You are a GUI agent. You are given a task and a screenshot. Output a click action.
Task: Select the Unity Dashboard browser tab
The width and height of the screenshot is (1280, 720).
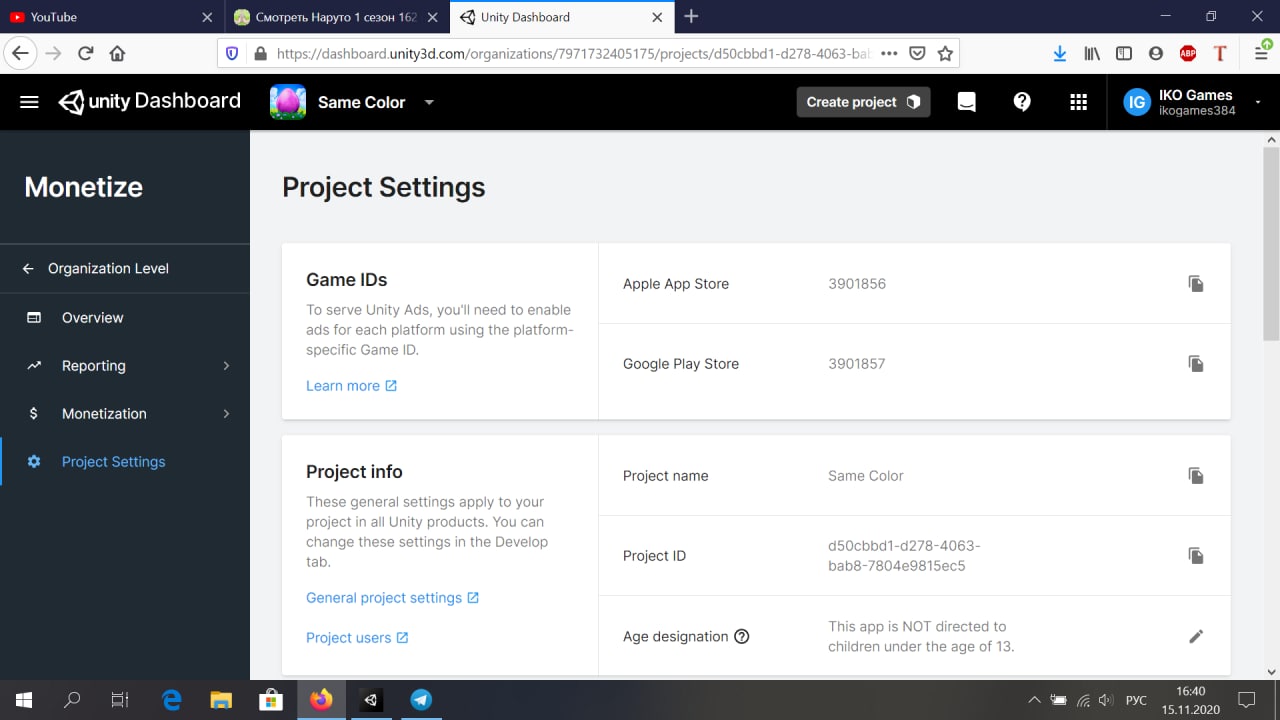pyautogui.click(x=560, y=17)
